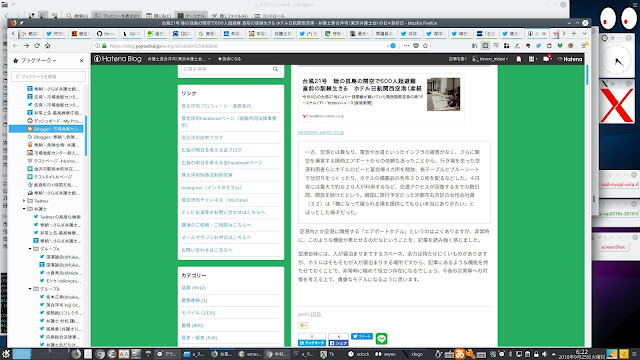Open the user account dropdown in Hatena header
The height and width of the screenshot is (360, 640).
490,59
